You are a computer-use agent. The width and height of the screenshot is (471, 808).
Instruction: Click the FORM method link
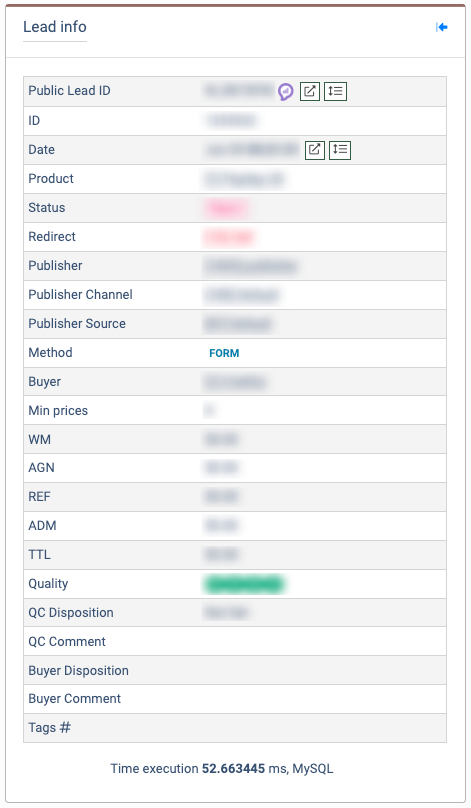[224, 353]
